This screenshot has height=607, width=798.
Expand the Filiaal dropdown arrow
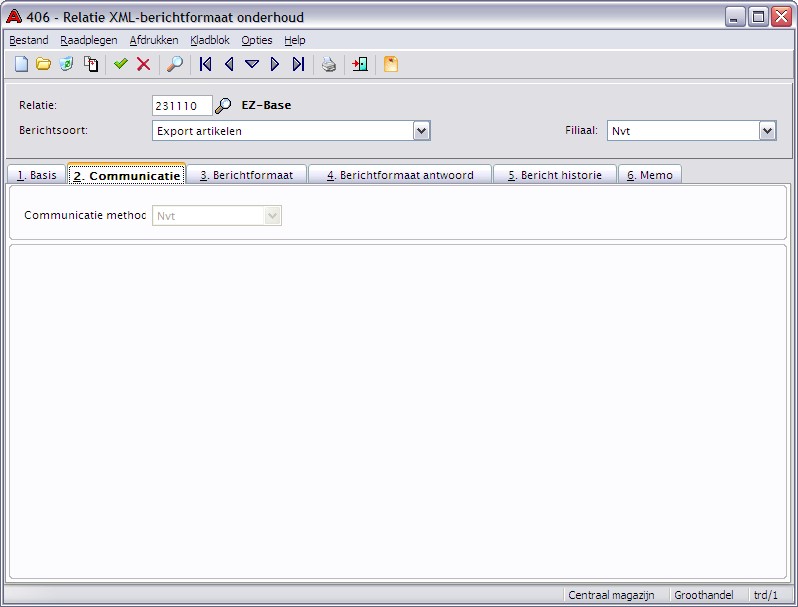click(x=767, y=131)
